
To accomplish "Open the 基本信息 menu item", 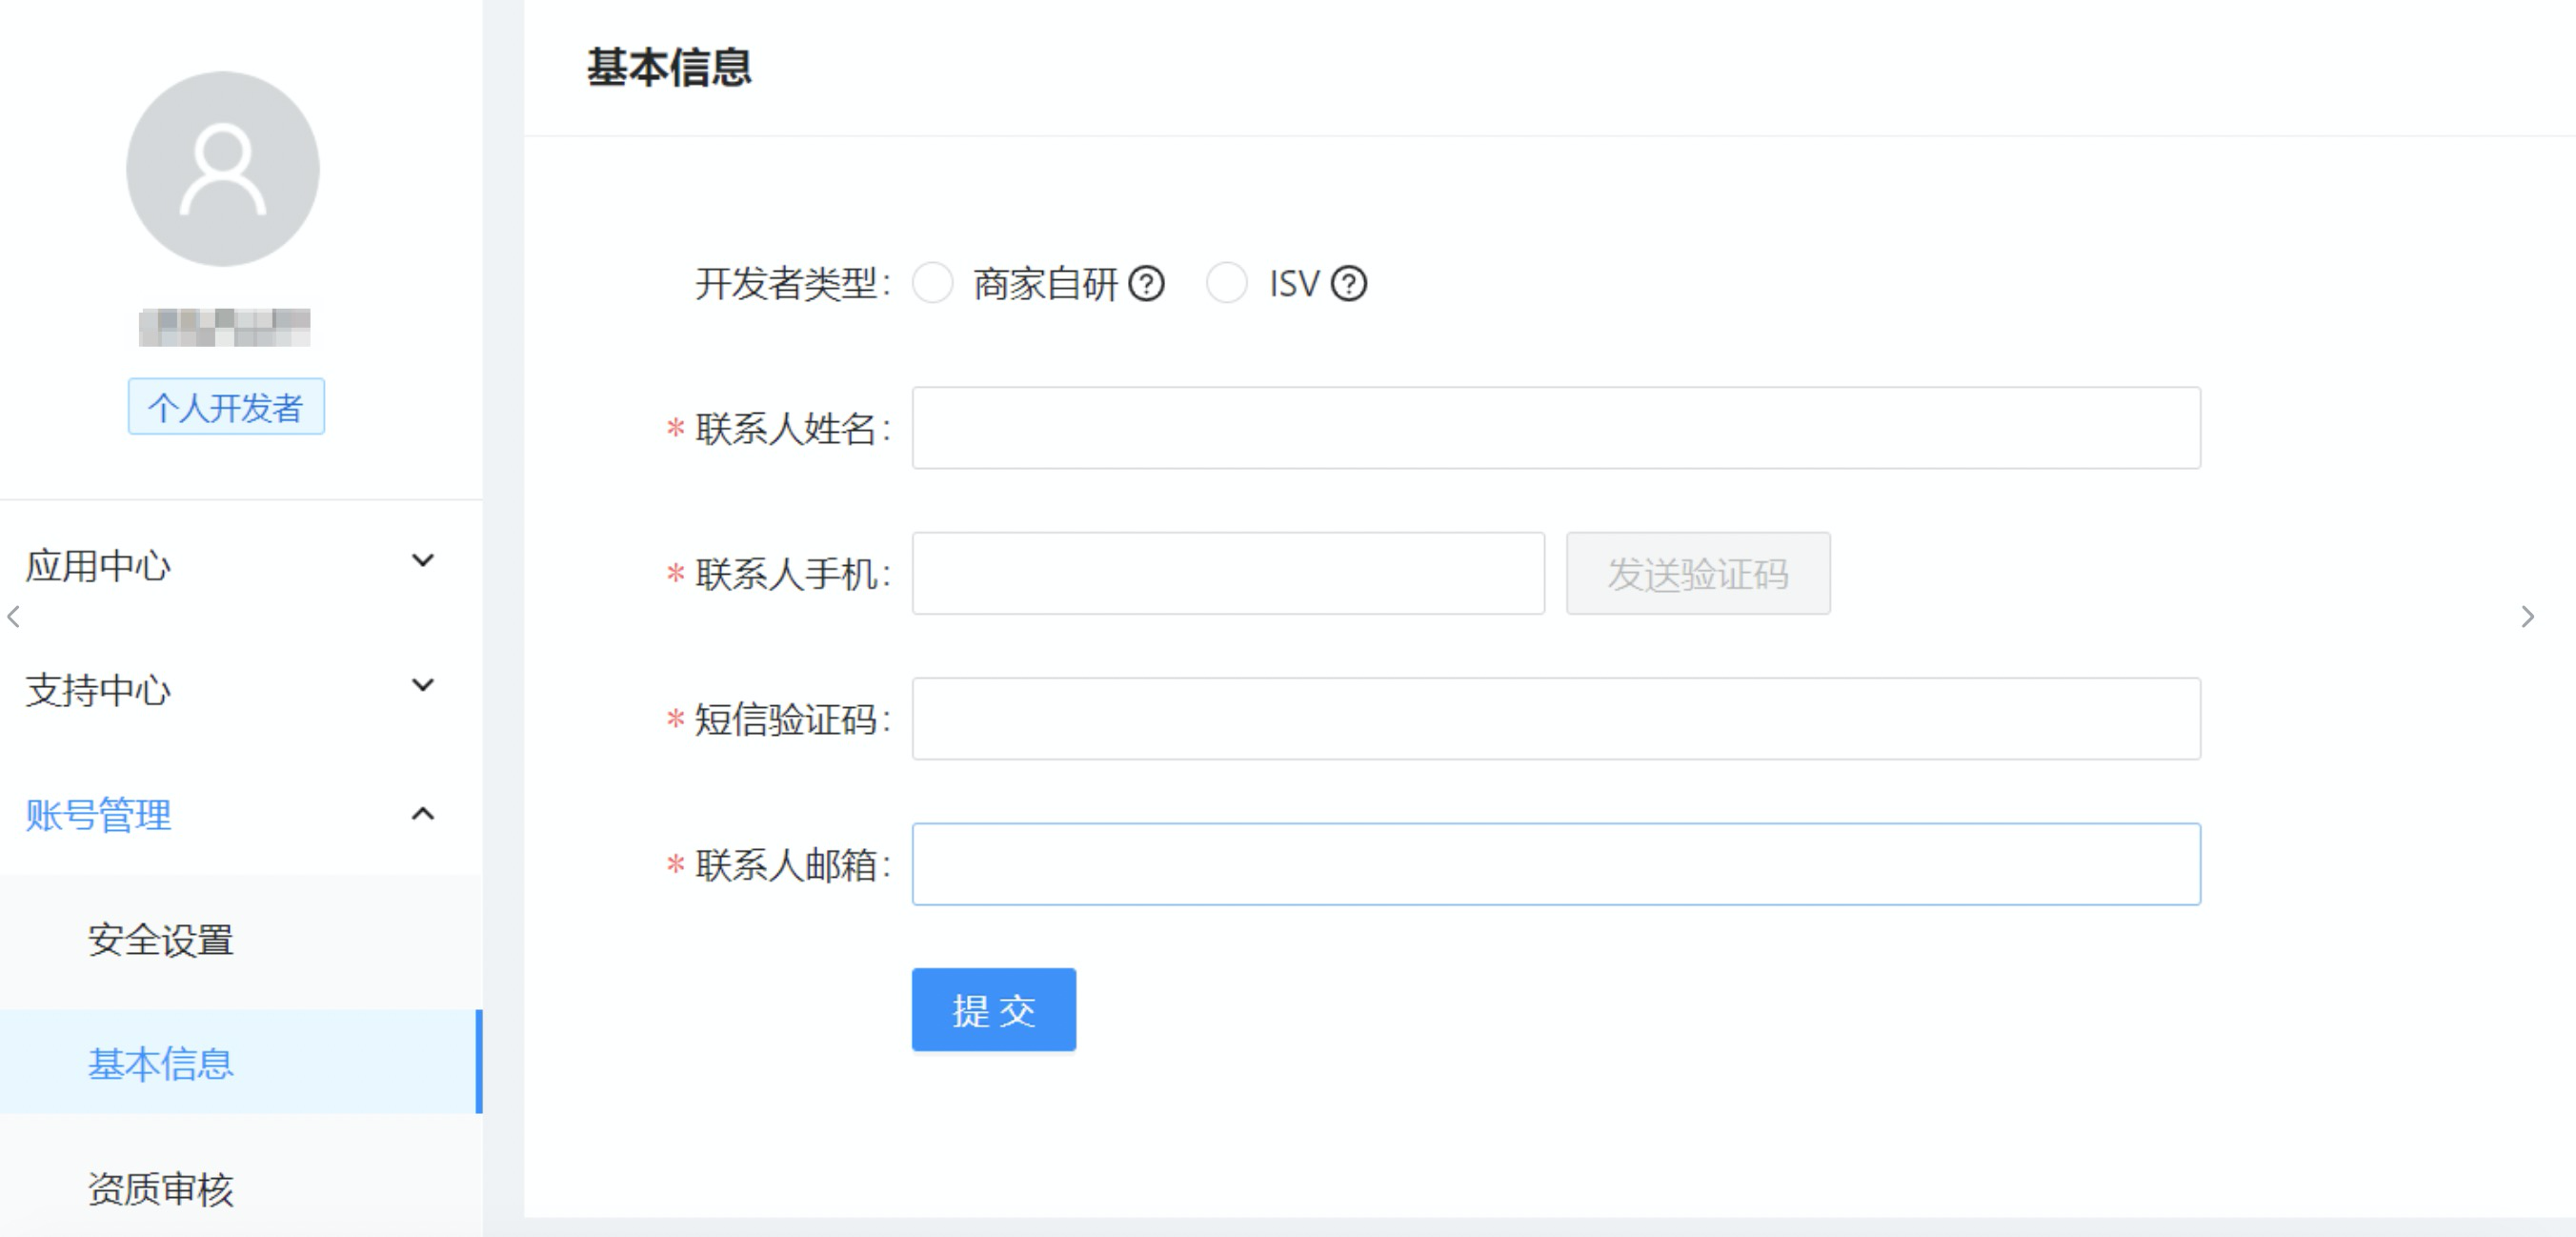I will (x=160, y=1063).
